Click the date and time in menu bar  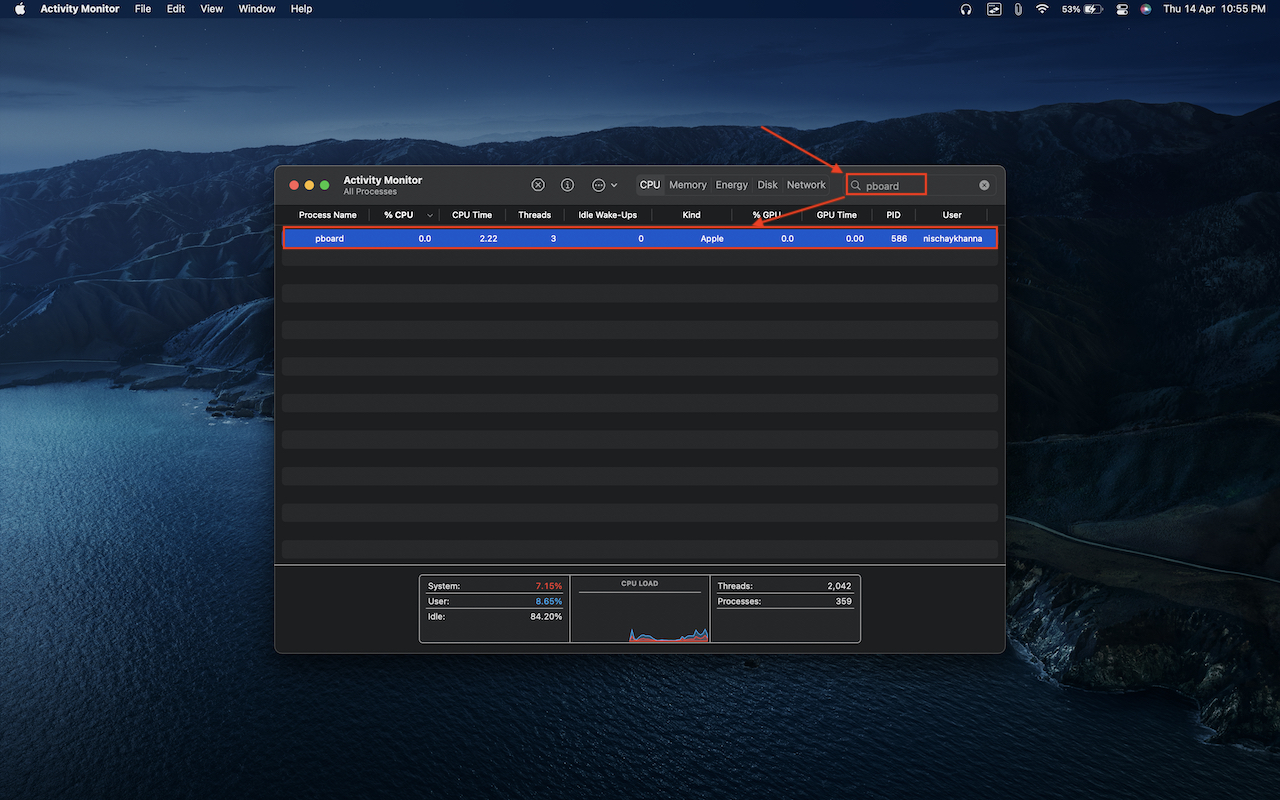coord(1213,9)
